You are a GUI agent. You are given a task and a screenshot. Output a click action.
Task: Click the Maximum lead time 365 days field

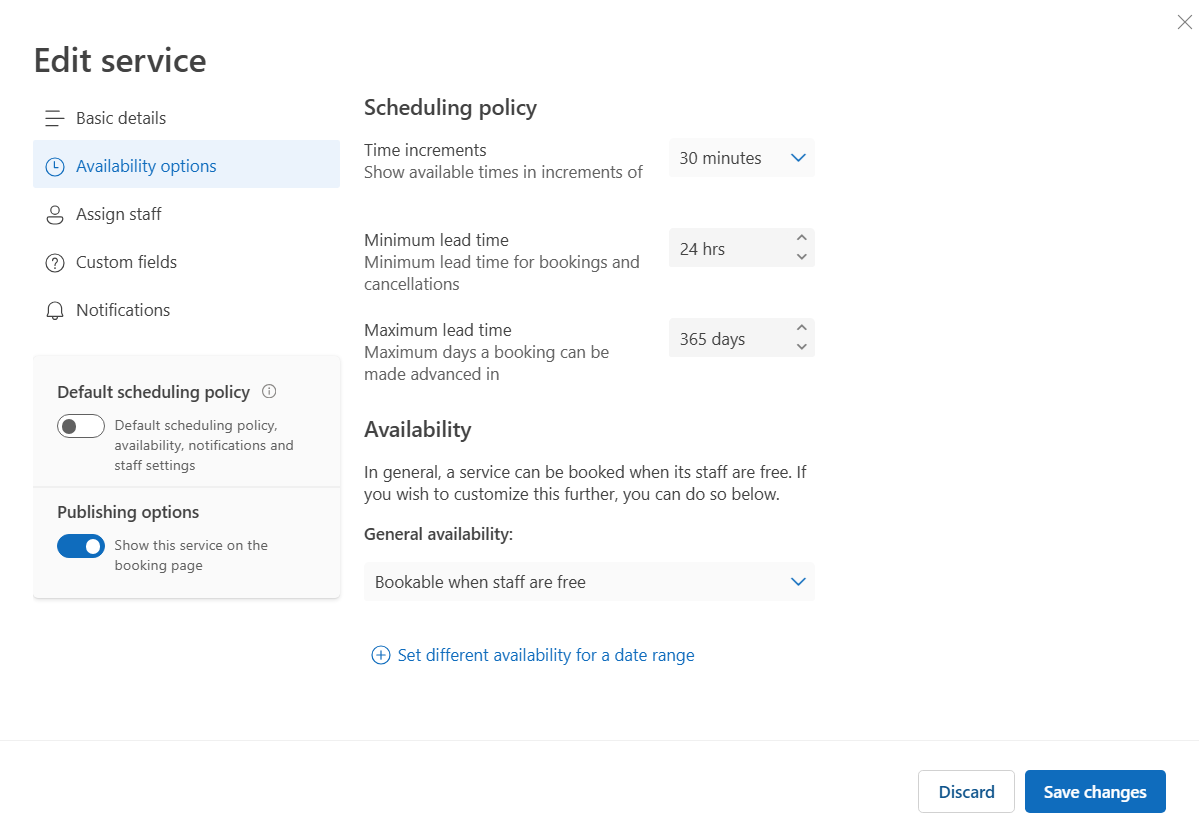[x=729, y=339]
